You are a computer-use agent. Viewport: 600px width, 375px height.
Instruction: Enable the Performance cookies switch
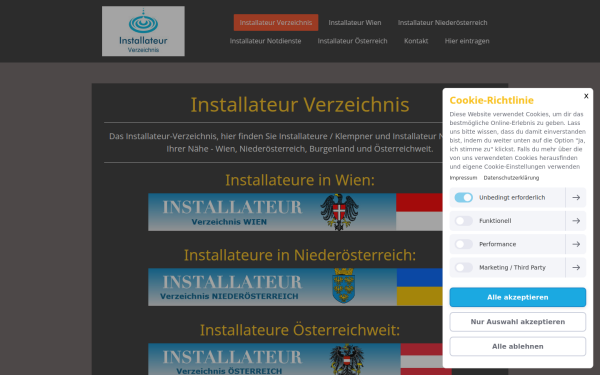click(463, 244)
